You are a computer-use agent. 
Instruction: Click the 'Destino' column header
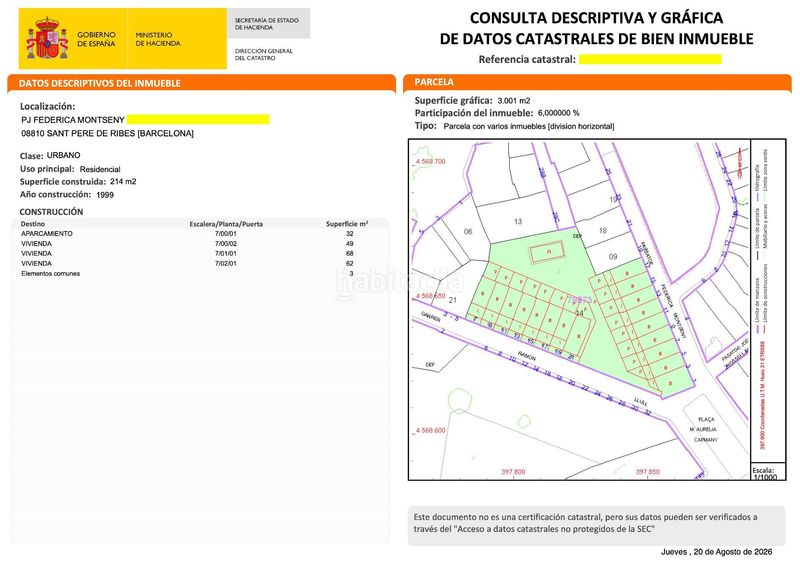(33, 224)
